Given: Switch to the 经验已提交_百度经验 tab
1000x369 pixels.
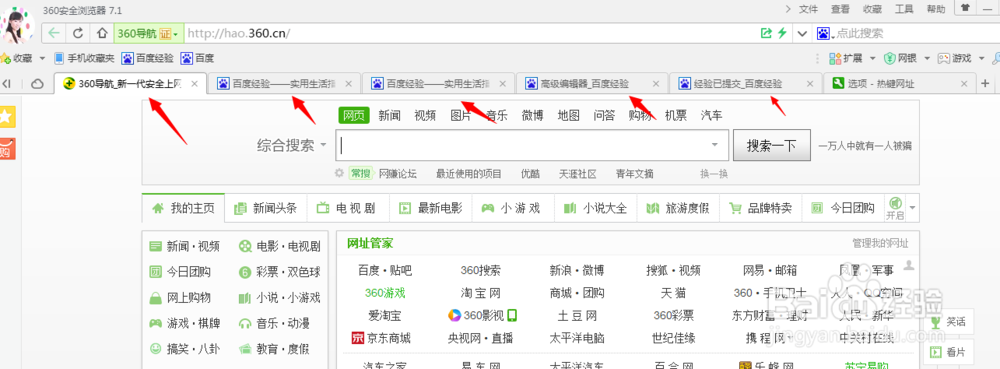Looking at the screenshot, I should (x=746, y=83).
